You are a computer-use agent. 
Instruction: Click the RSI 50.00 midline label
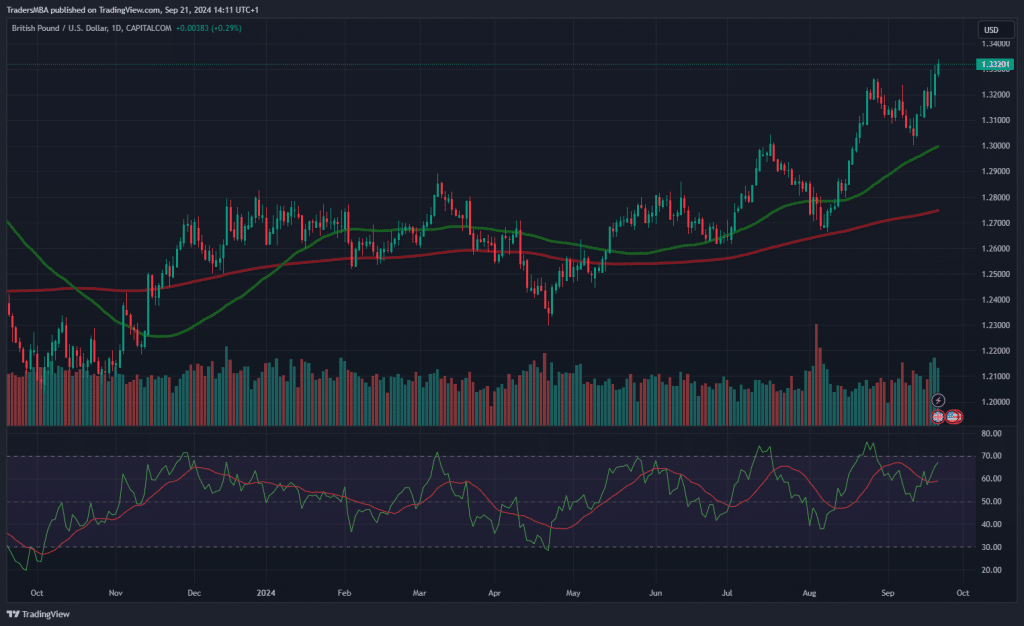992,502
